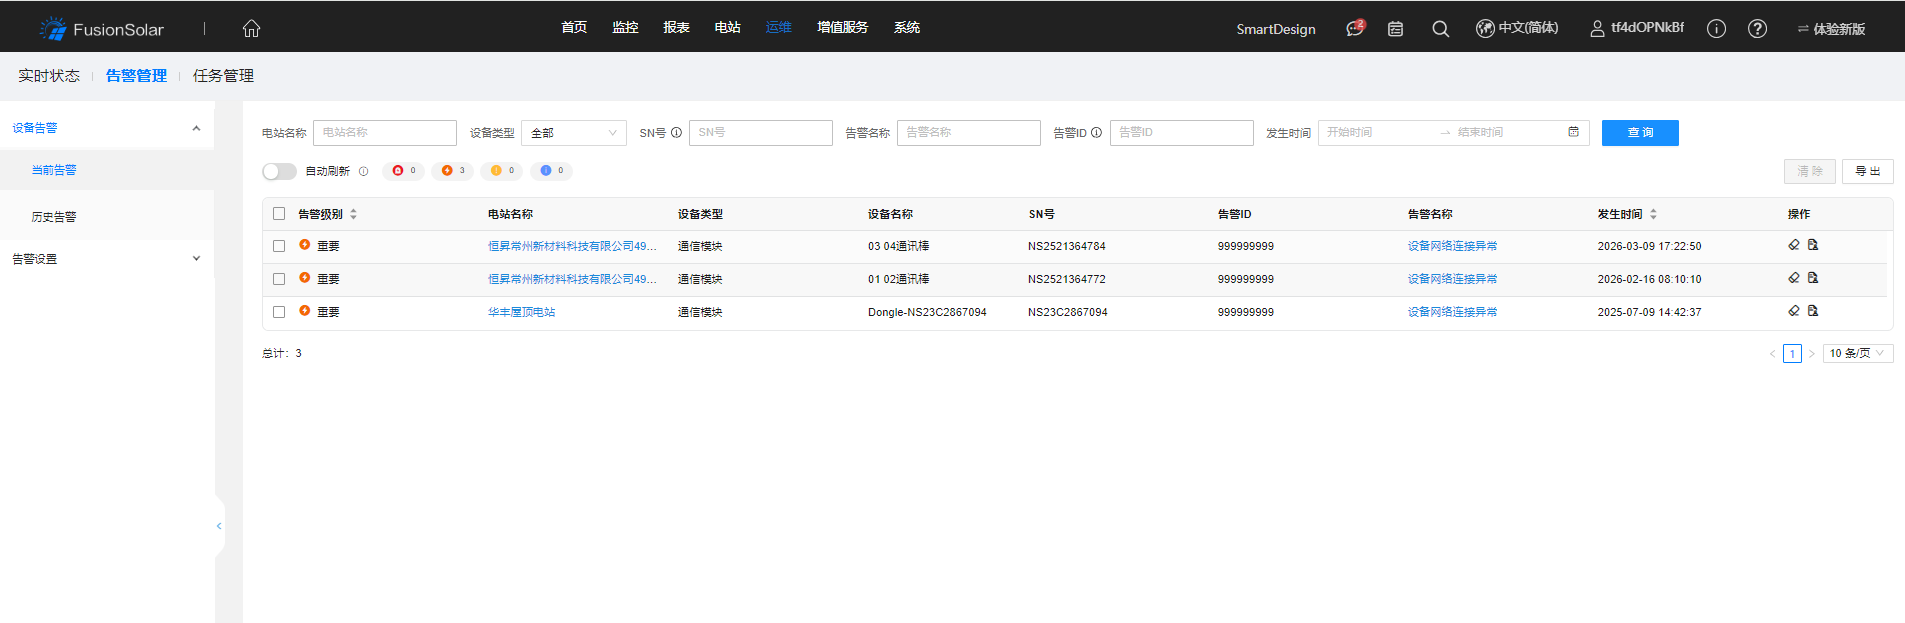This screenshot has height=623, width=1905.
Task: Toggle the 自动刷新 switch
Action: (x=279, y=171)
